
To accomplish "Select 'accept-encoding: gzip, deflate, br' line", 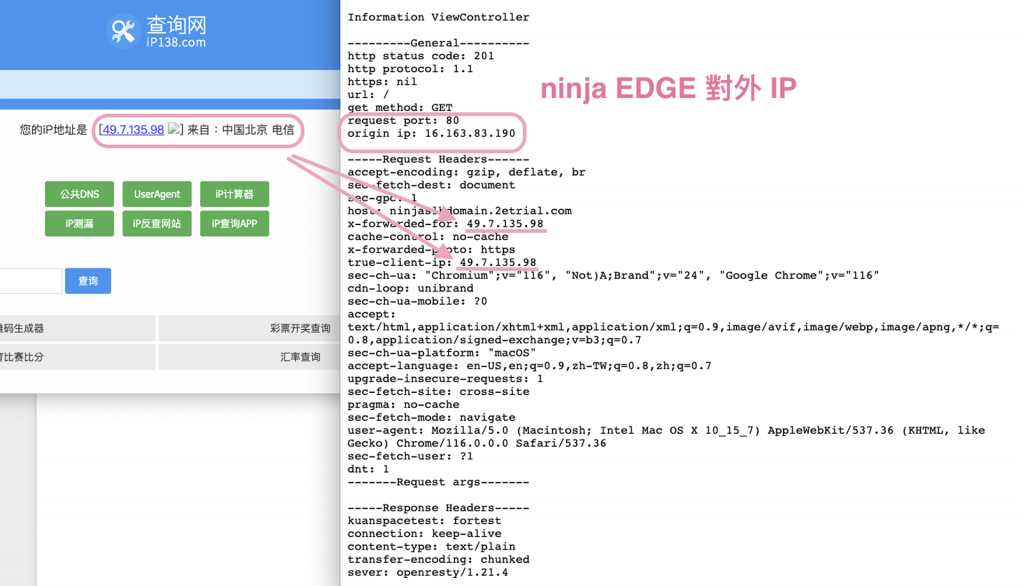I will click(x=466, y=172).
